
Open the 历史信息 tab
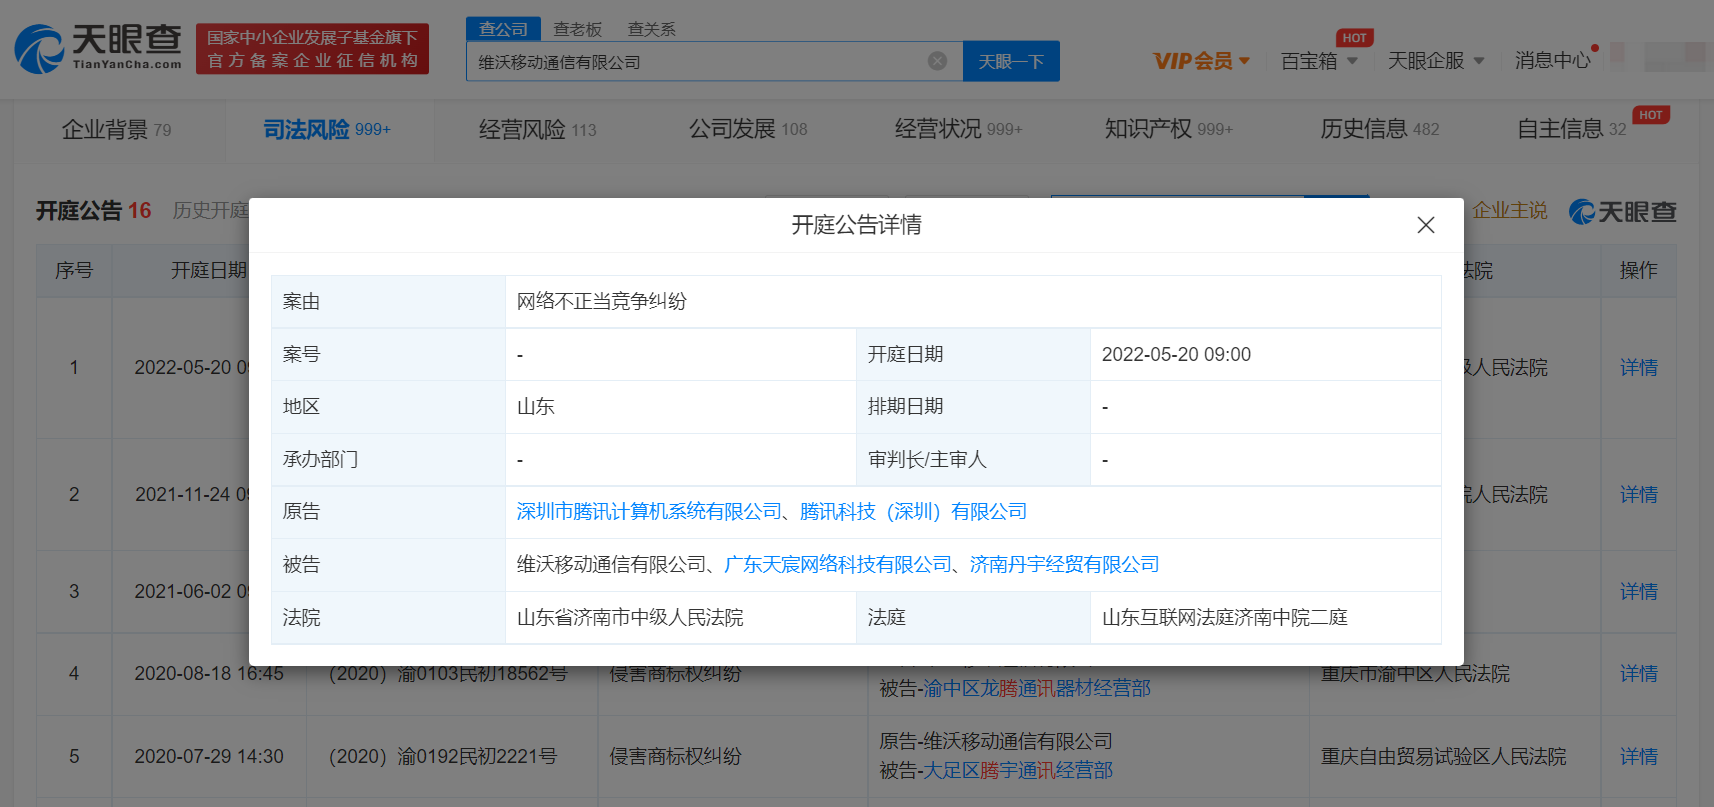1379,129
